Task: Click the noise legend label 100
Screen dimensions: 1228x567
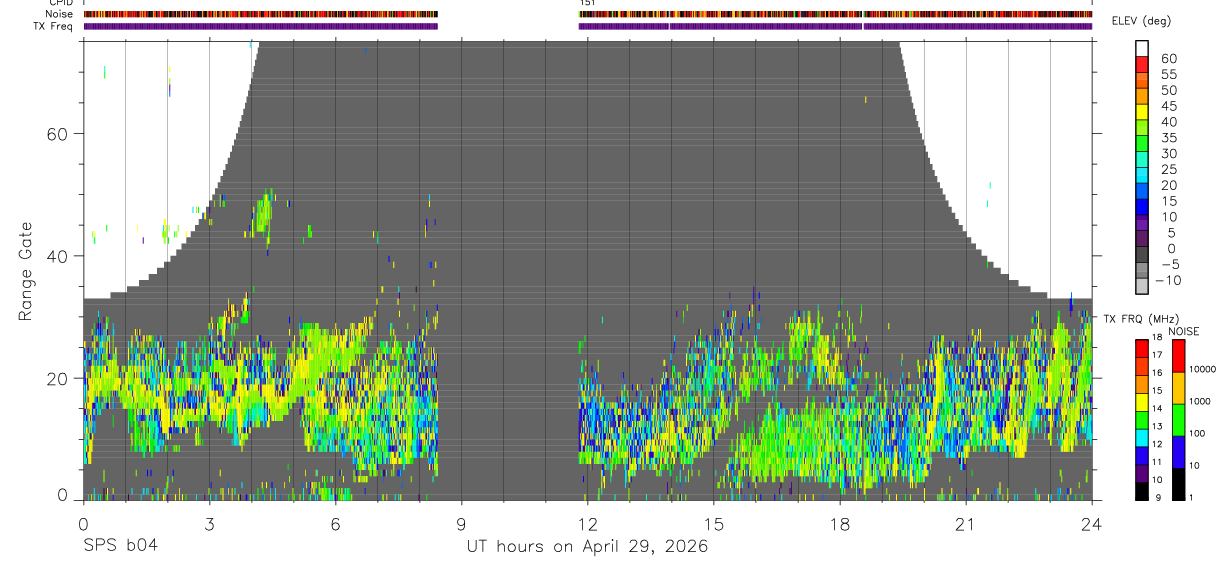Action: (x=1199, y=433)
